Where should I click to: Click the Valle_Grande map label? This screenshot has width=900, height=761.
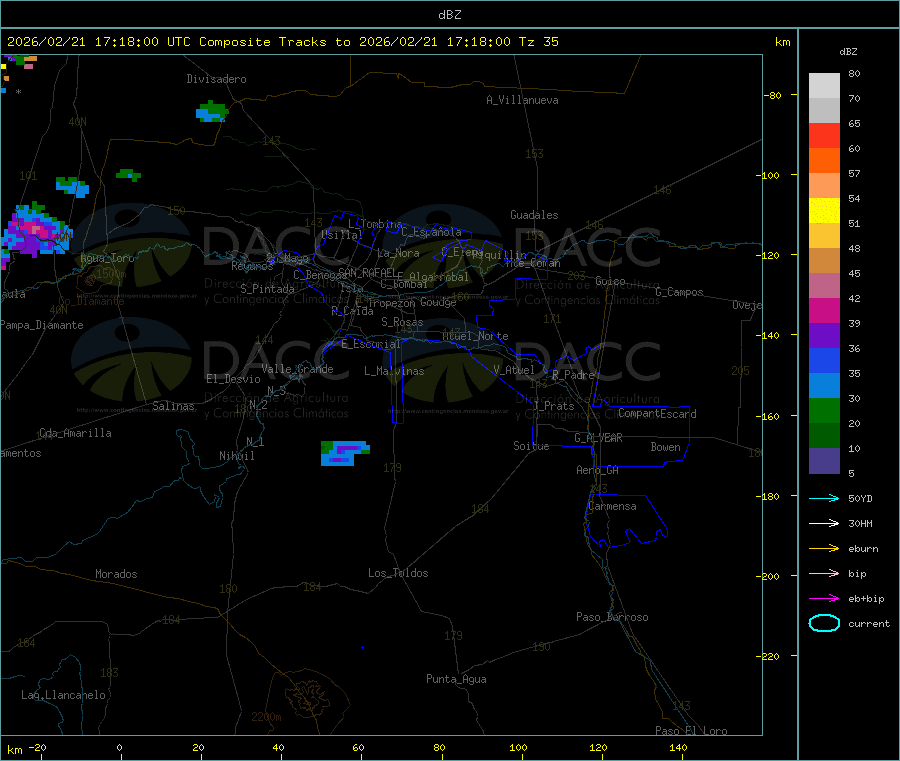(297, 369)
